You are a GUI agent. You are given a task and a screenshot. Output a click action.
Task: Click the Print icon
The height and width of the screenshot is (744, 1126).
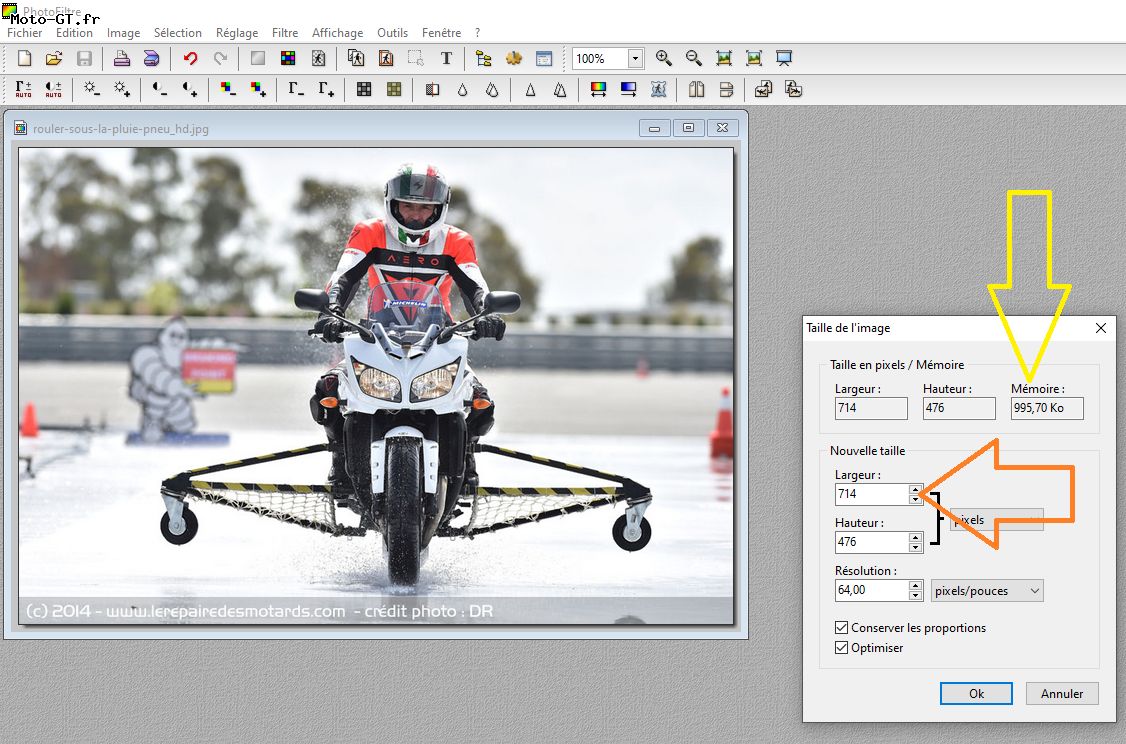[x=121, y=58]
